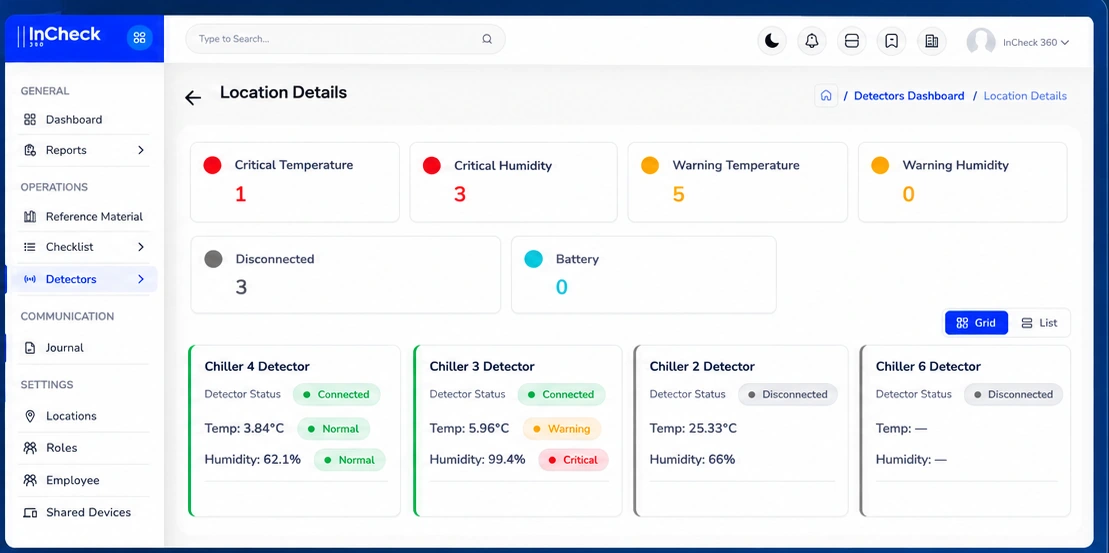The image size is (1109, 553).
Task: Click Warning badge on Chiller 3
Action: pyautogui.click(x=562, y=429)
